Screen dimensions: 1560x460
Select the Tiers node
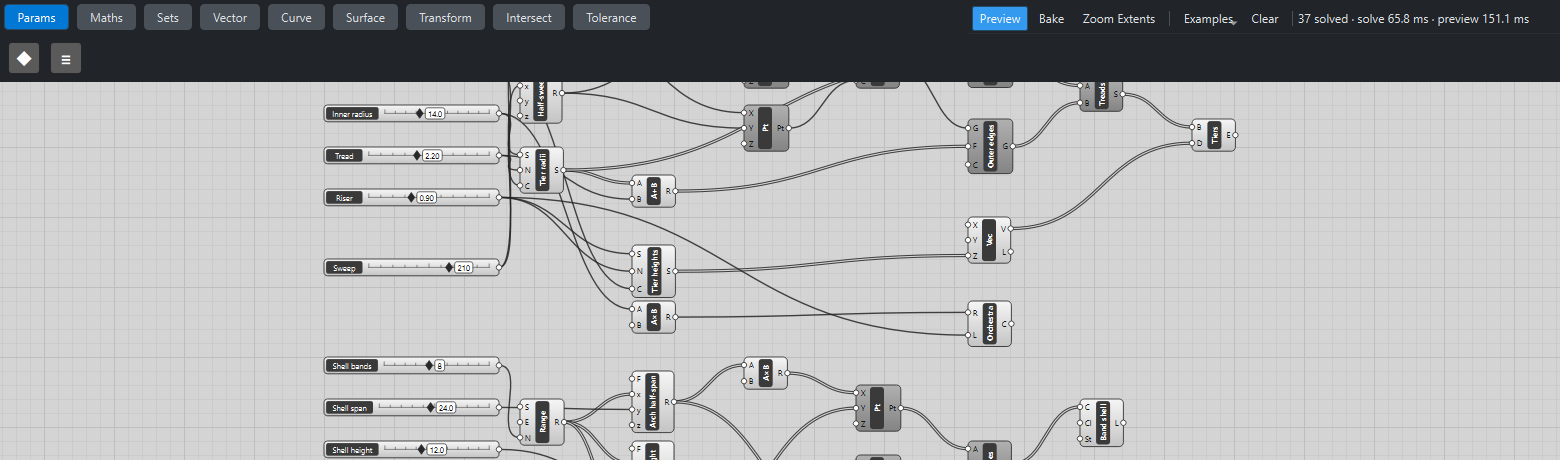tap(1214, 135)
